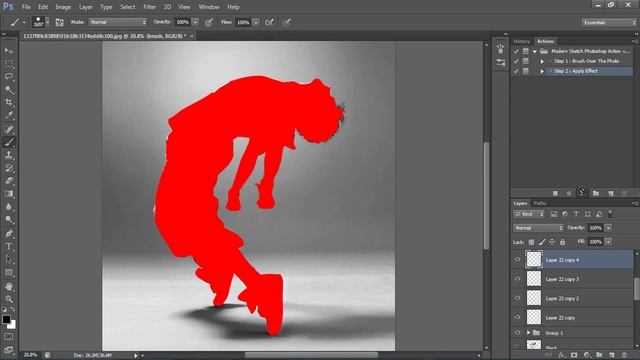Open the Image menu
The image size is (640, 360).
[x=63, y=7]
